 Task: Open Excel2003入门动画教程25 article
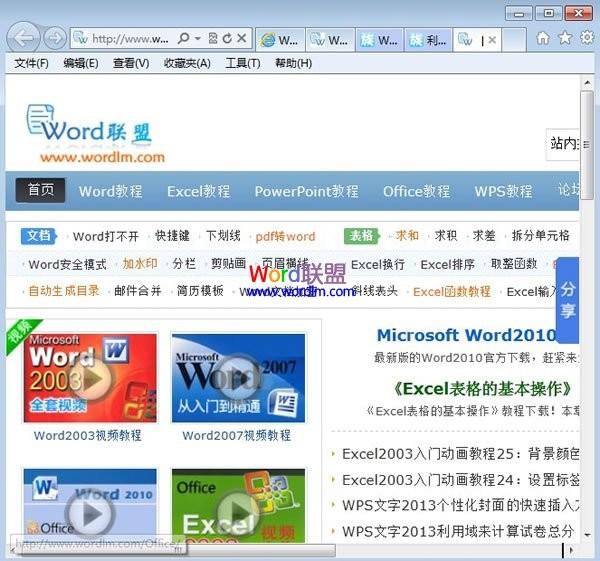click(461, 454)
